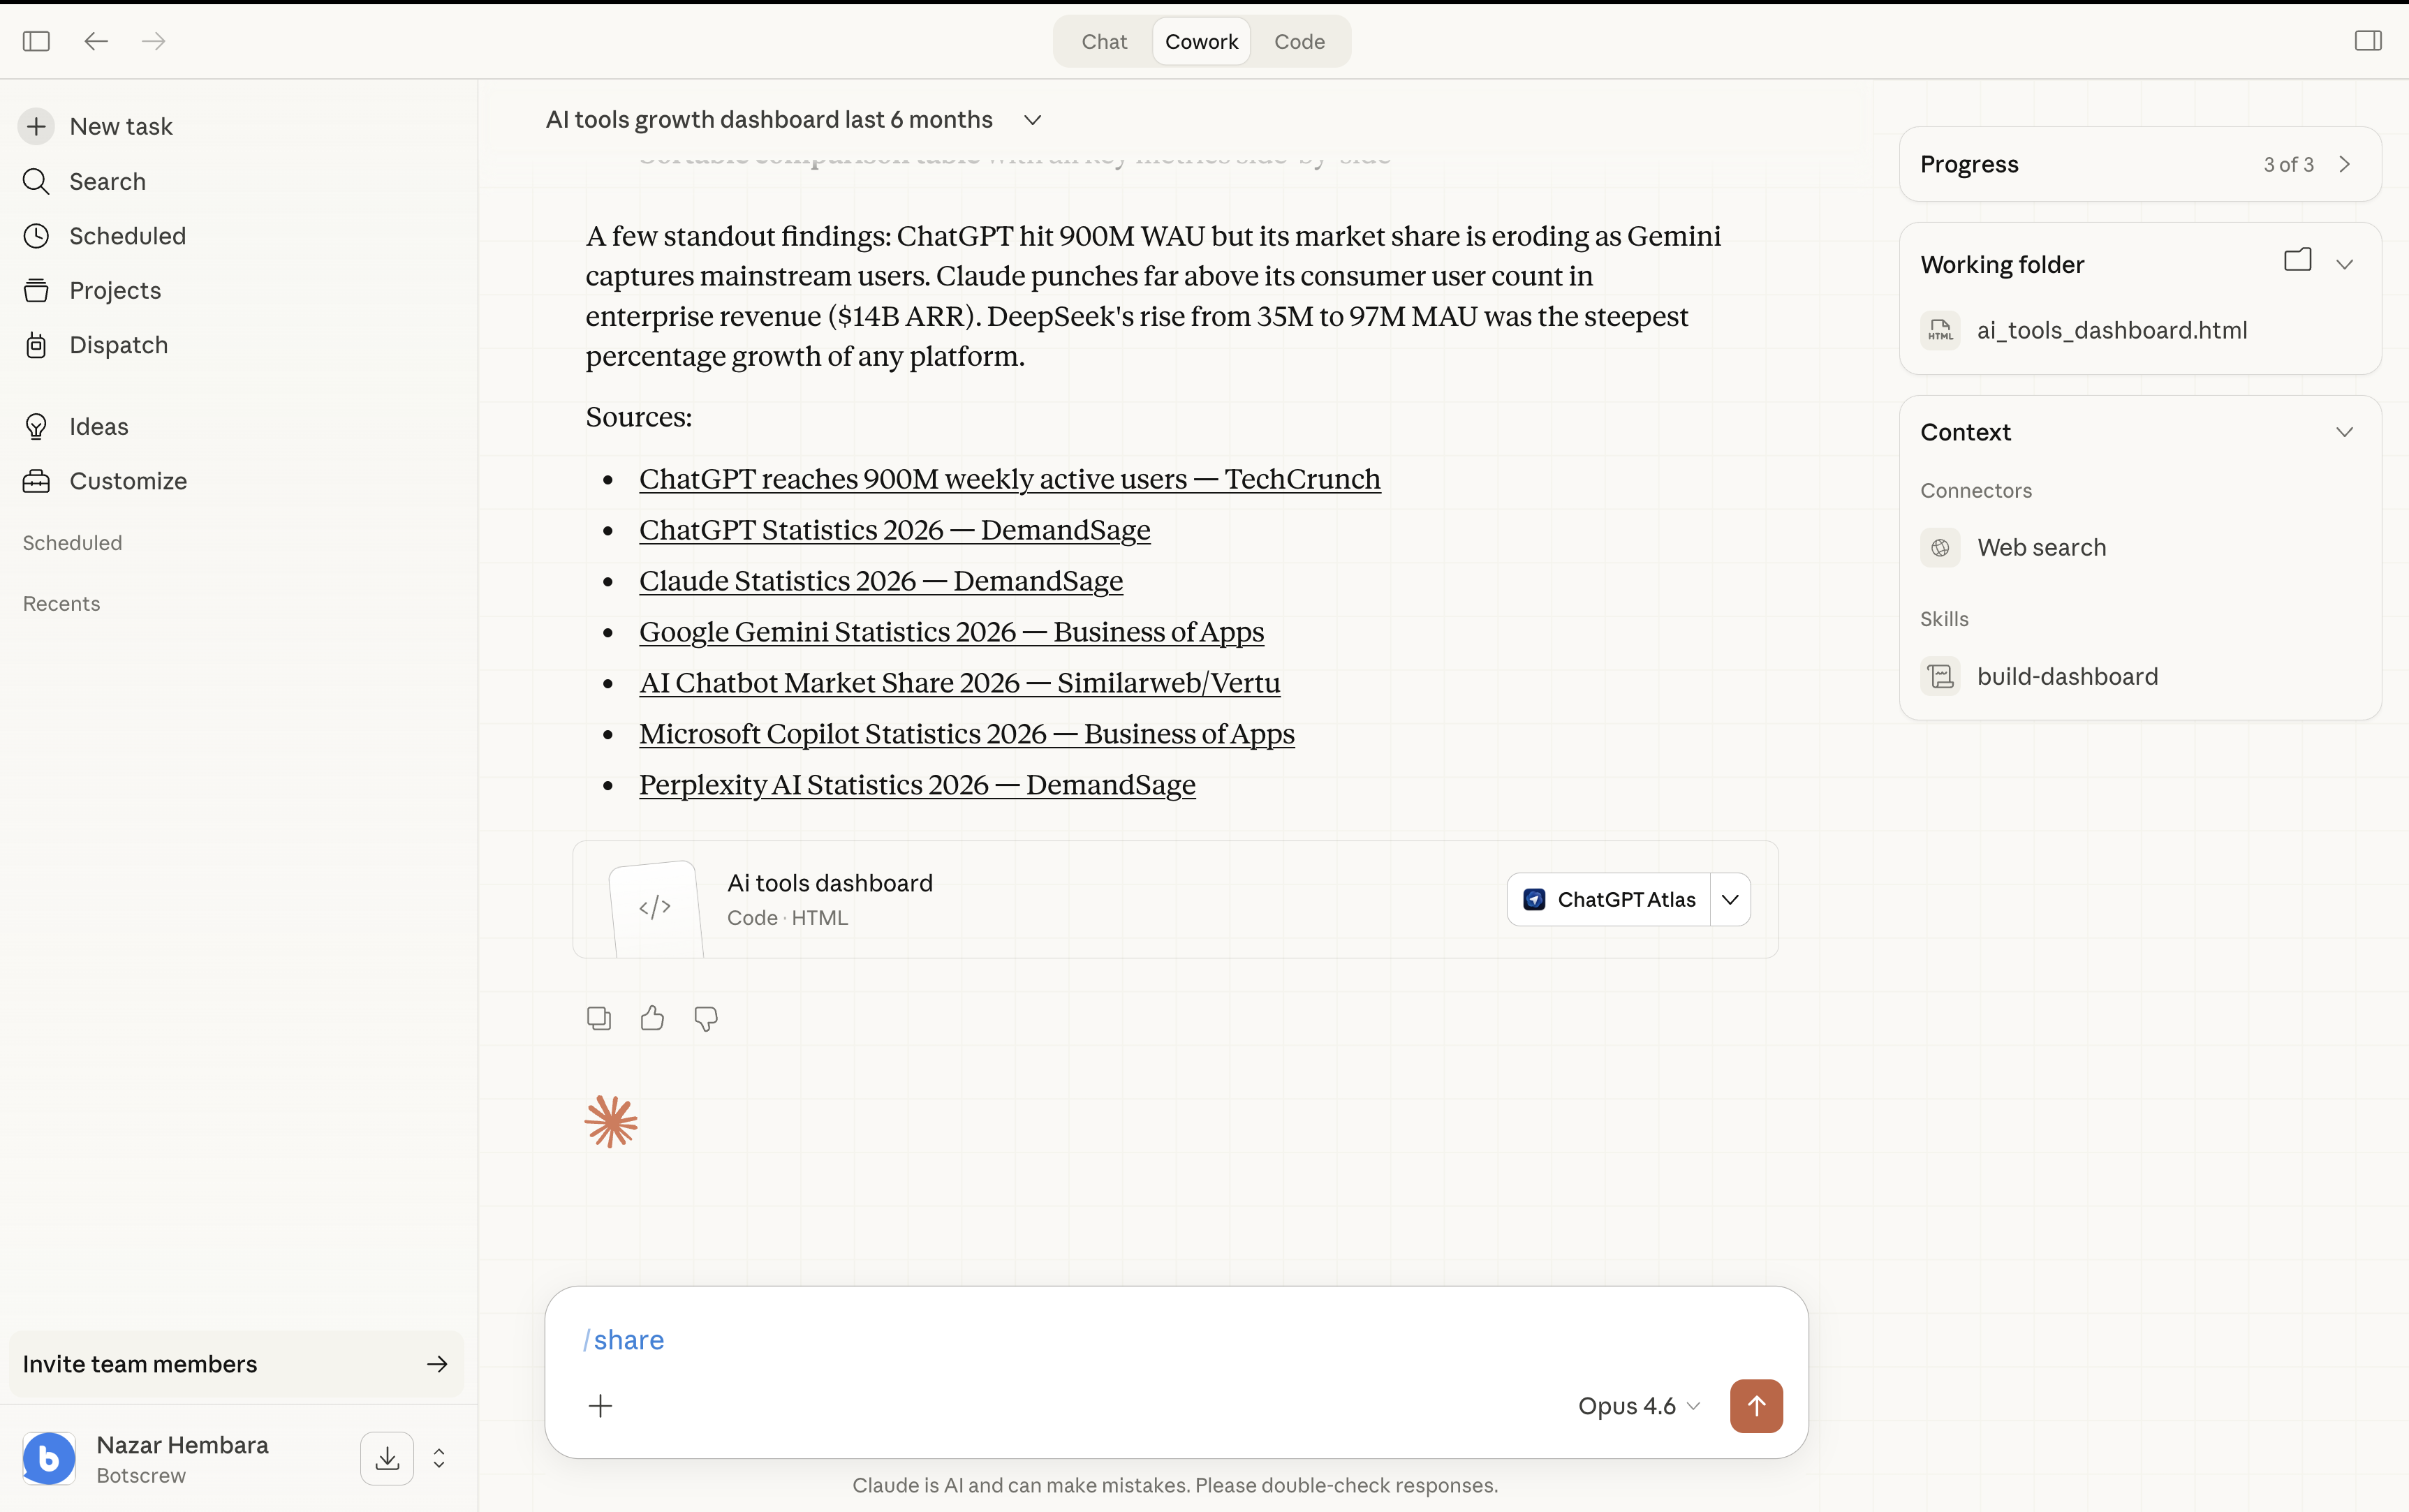Click the thumbs down feedback icon
2409x1512 pixels.
(706, 1018)
